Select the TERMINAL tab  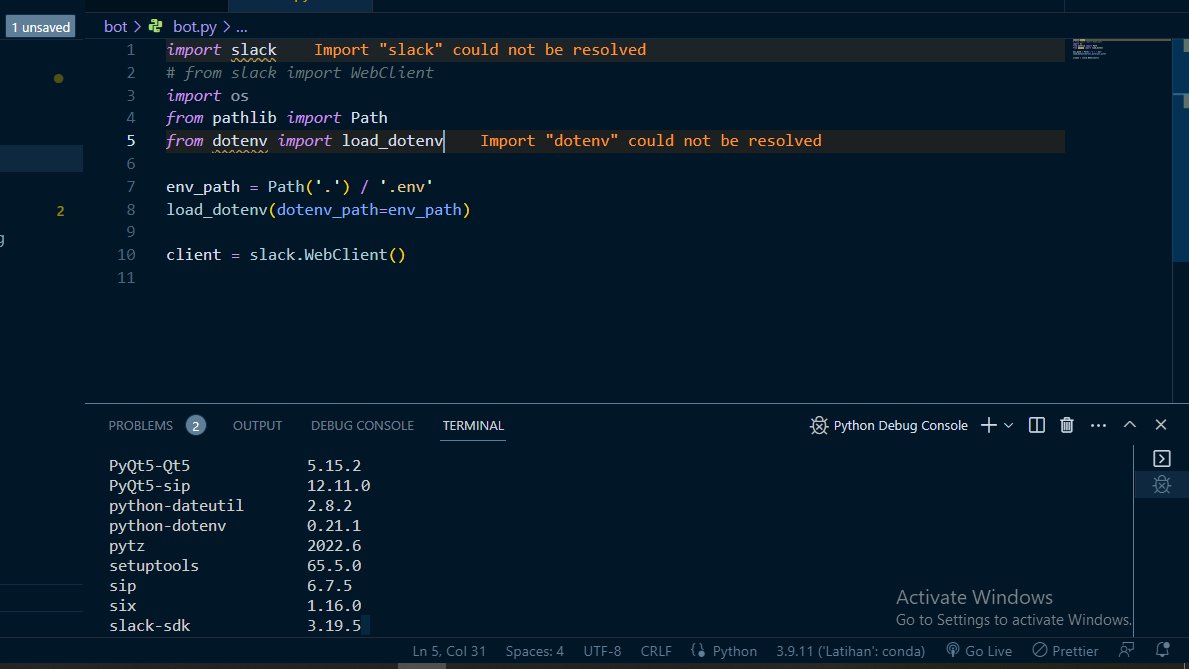click(473, 426)
